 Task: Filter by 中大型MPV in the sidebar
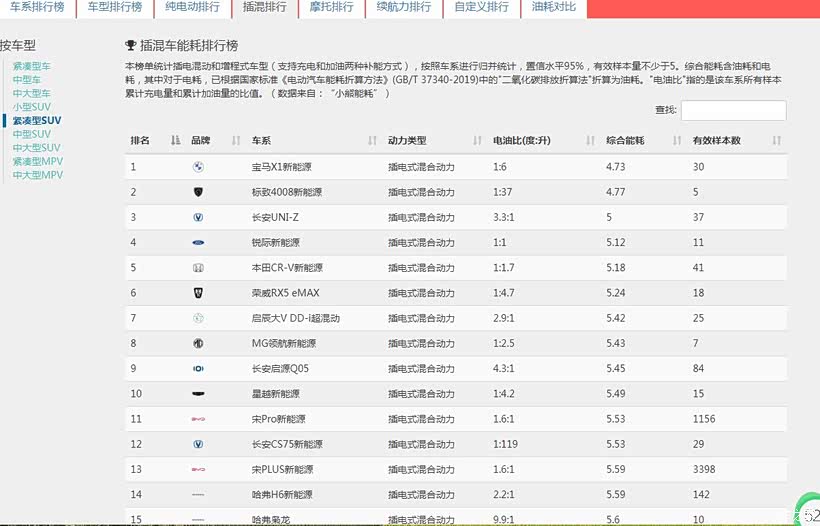click(x=38, y=175)
